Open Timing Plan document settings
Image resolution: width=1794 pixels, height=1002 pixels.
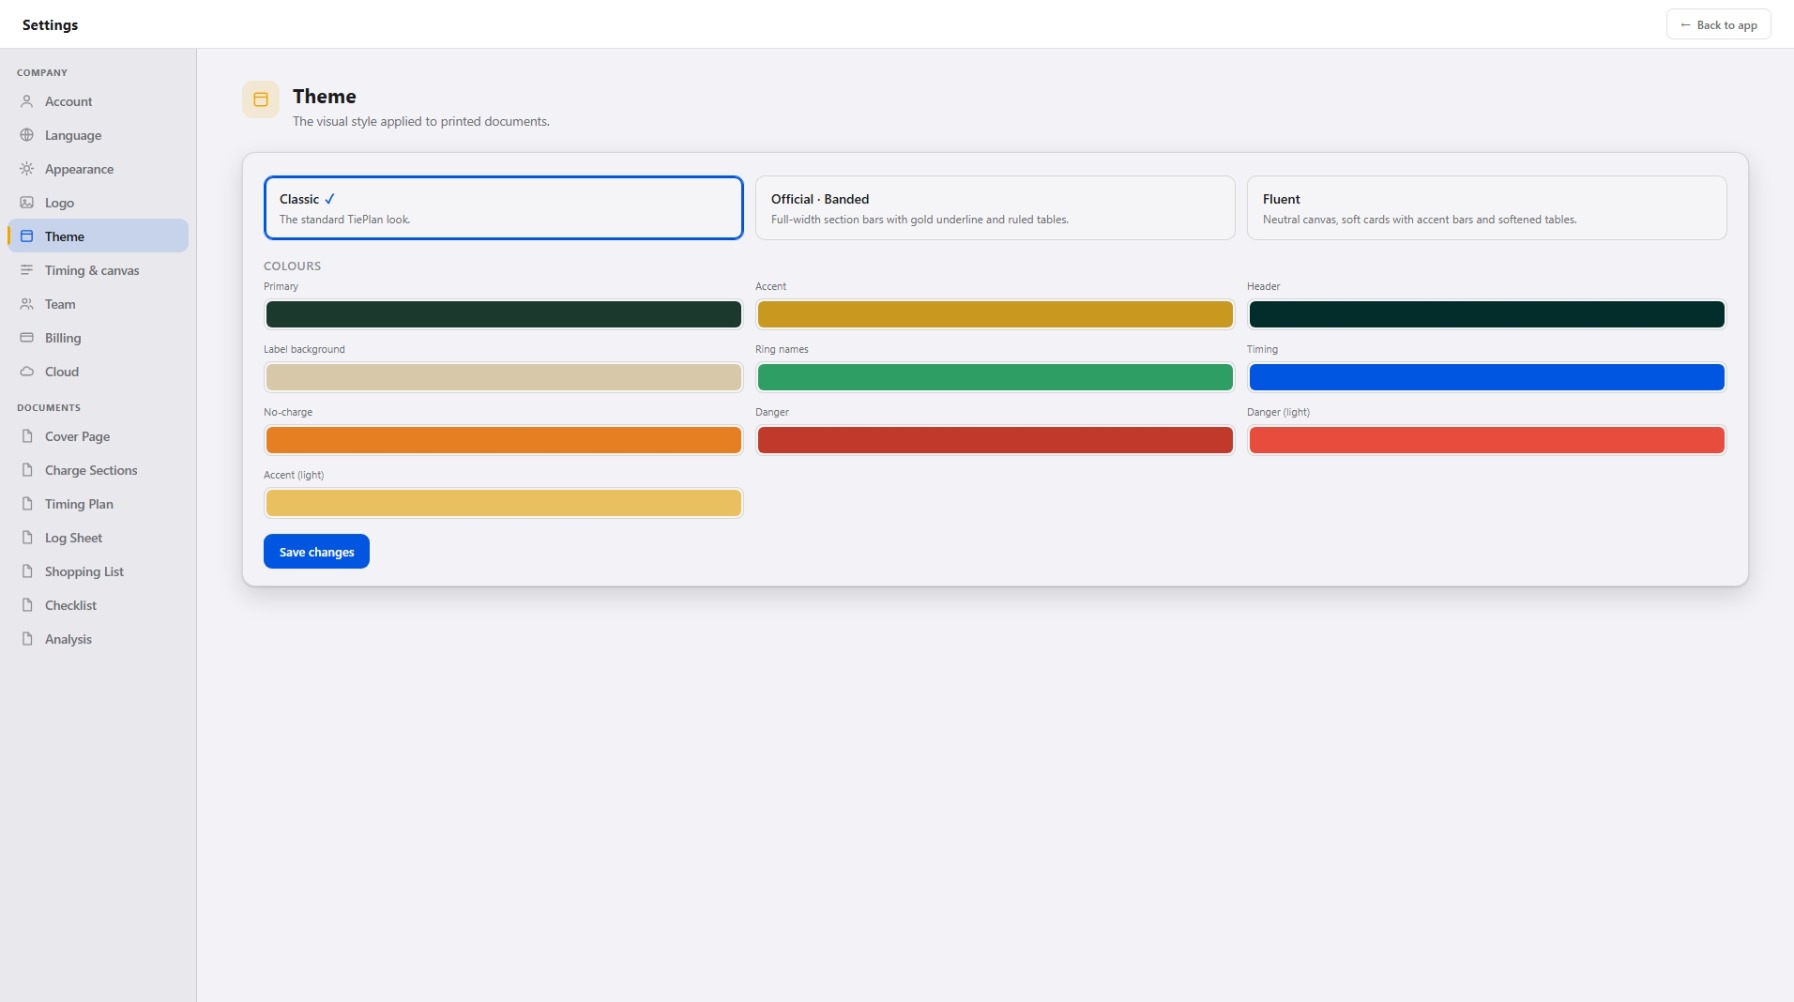(x=98, y=504)
